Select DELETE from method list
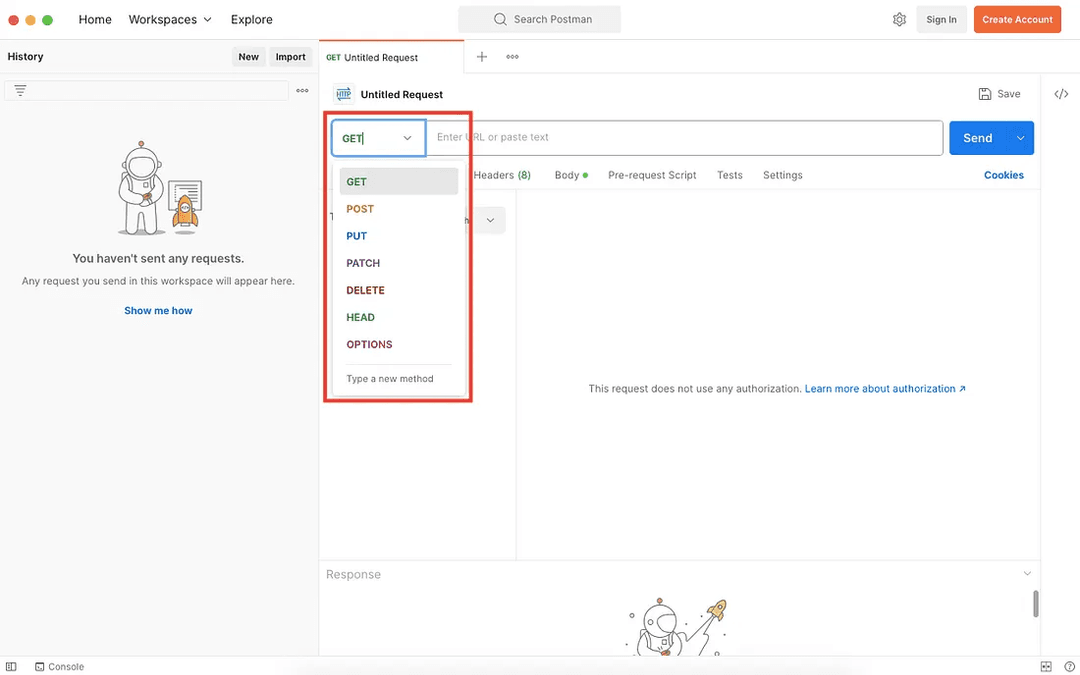The image size is (1080, 675). coord(399,290)
